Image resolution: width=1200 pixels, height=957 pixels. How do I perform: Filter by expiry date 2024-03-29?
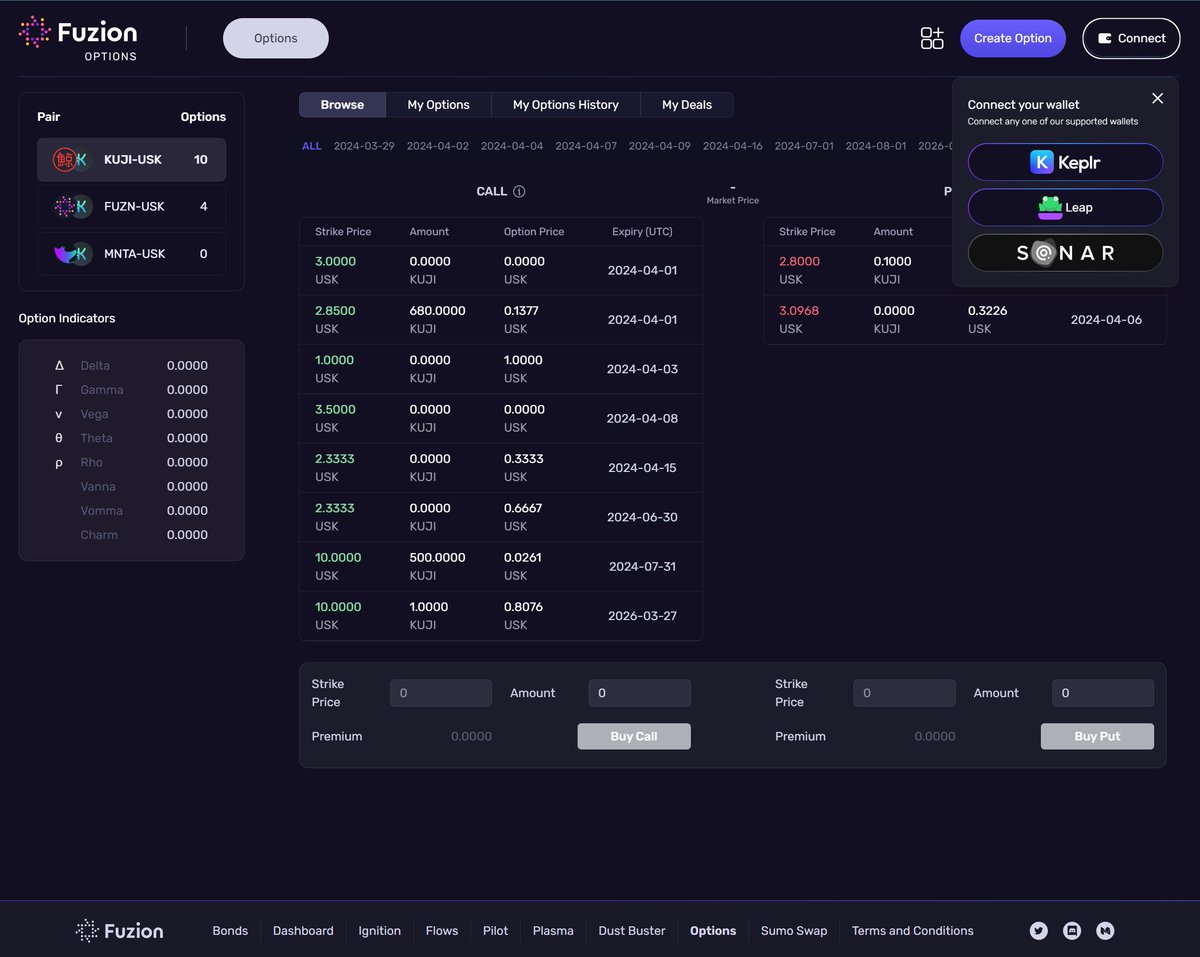click(x=364, y=146)
